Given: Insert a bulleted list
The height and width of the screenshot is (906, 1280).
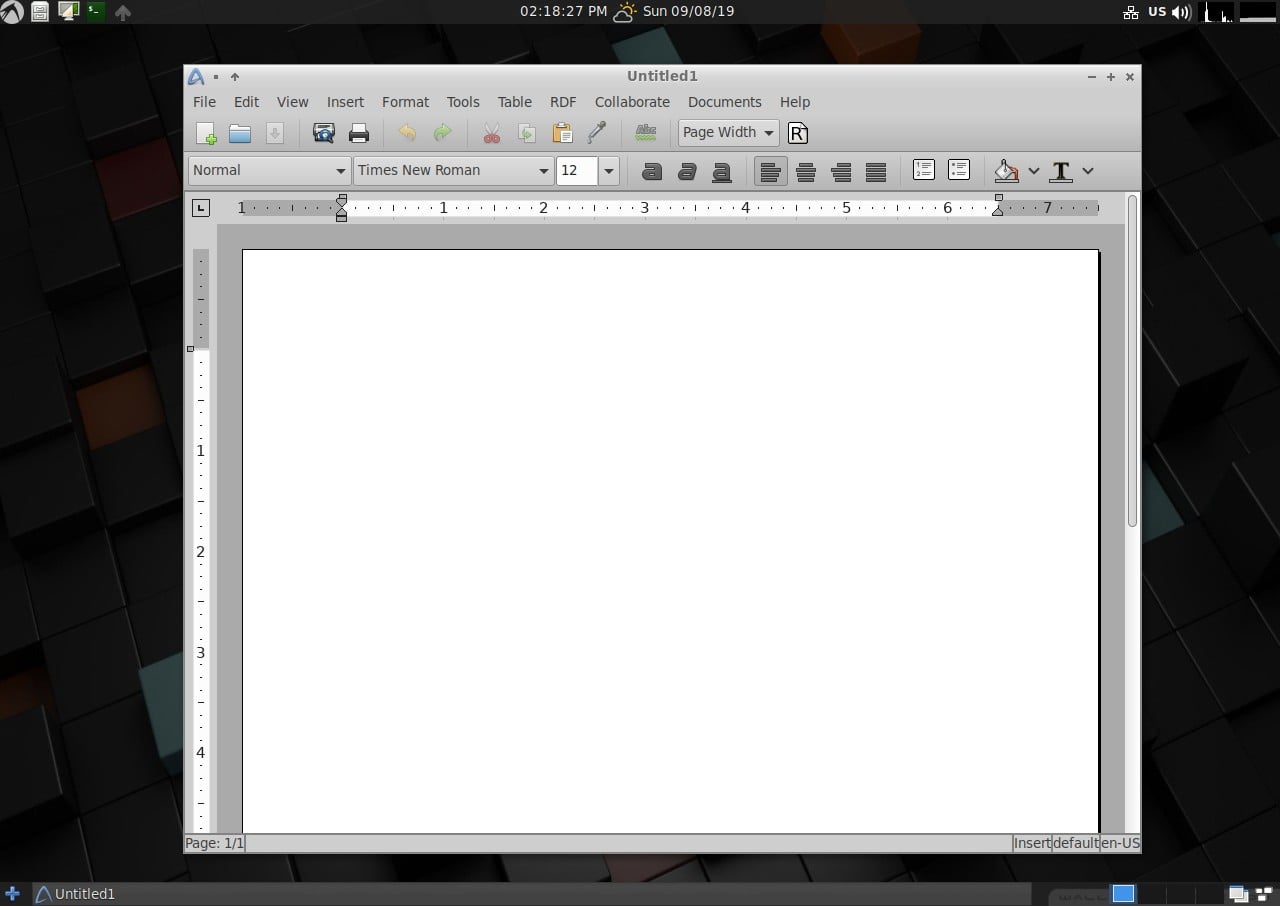Looking at the screenshot, I should tap(959, 171).
